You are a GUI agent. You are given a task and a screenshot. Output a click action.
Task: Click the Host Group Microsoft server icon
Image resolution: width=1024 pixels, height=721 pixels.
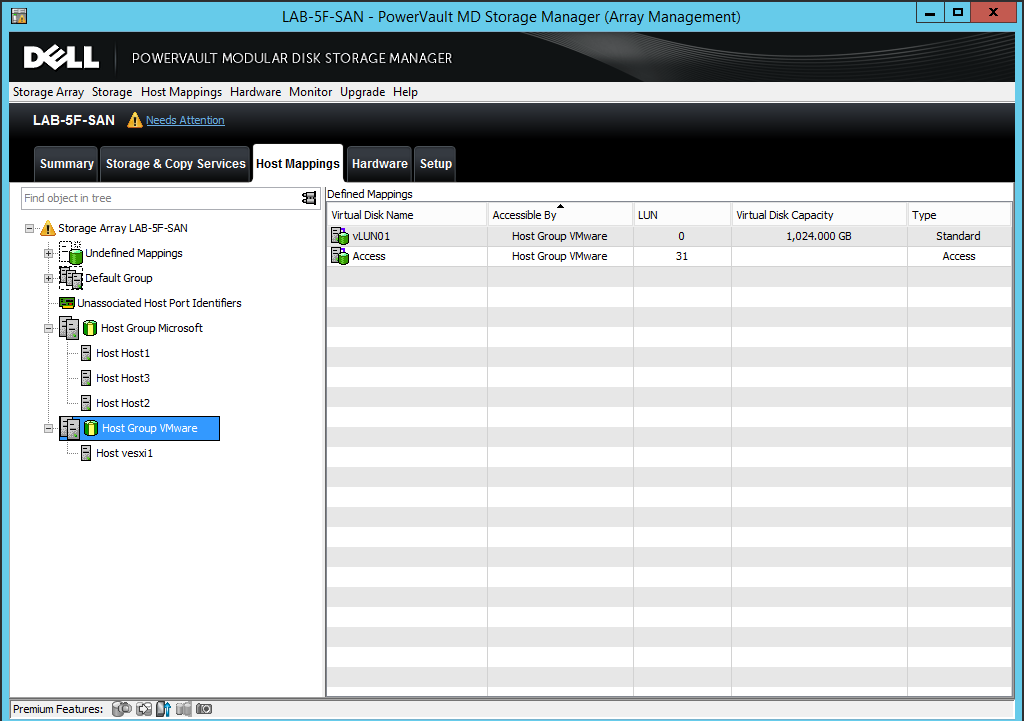point(69,328)
